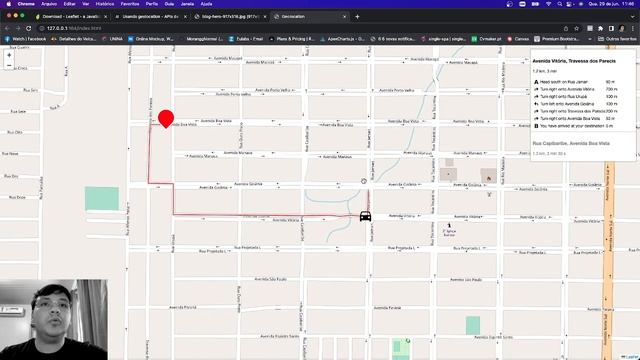Open the Premium Bootstrap bookmark
The height and width of the screenshot is (360, 640).
557,39
